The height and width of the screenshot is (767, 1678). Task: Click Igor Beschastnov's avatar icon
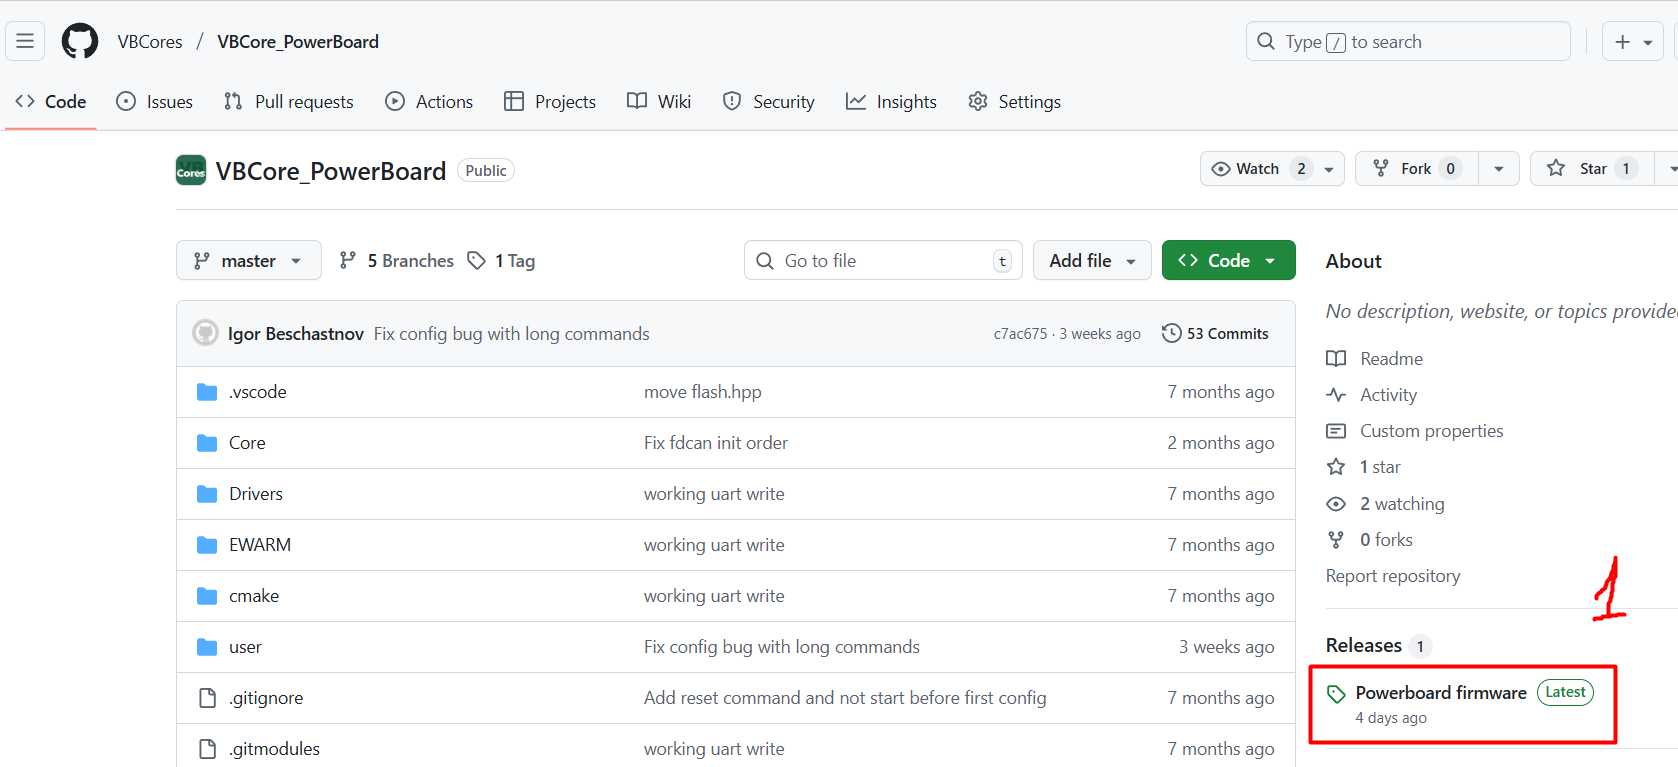pos(205,334)
